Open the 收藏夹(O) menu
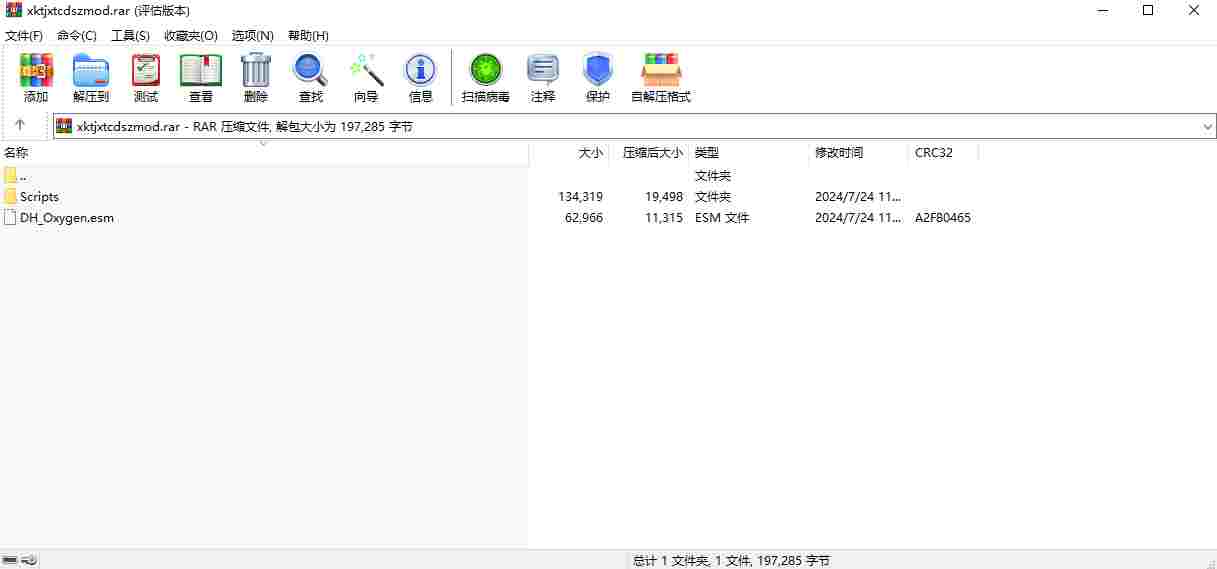The width and height of the screenshot is (1217, 569). tap(191, 35)
